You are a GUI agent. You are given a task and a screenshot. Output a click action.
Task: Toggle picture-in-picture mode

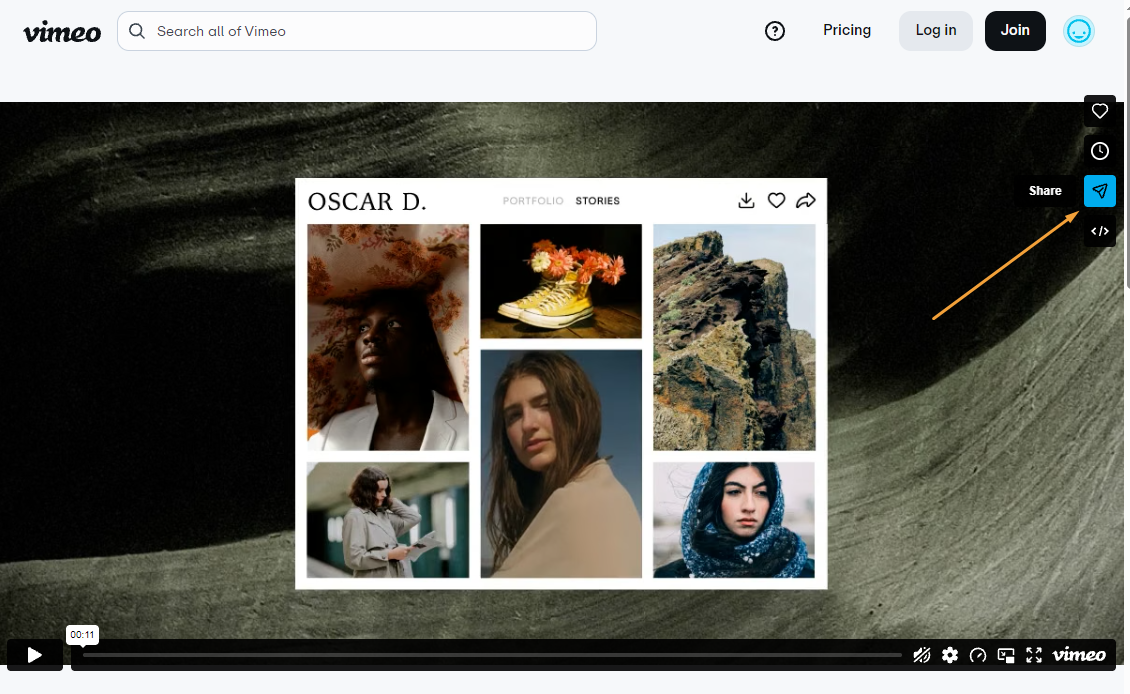tap(1006, 654)
